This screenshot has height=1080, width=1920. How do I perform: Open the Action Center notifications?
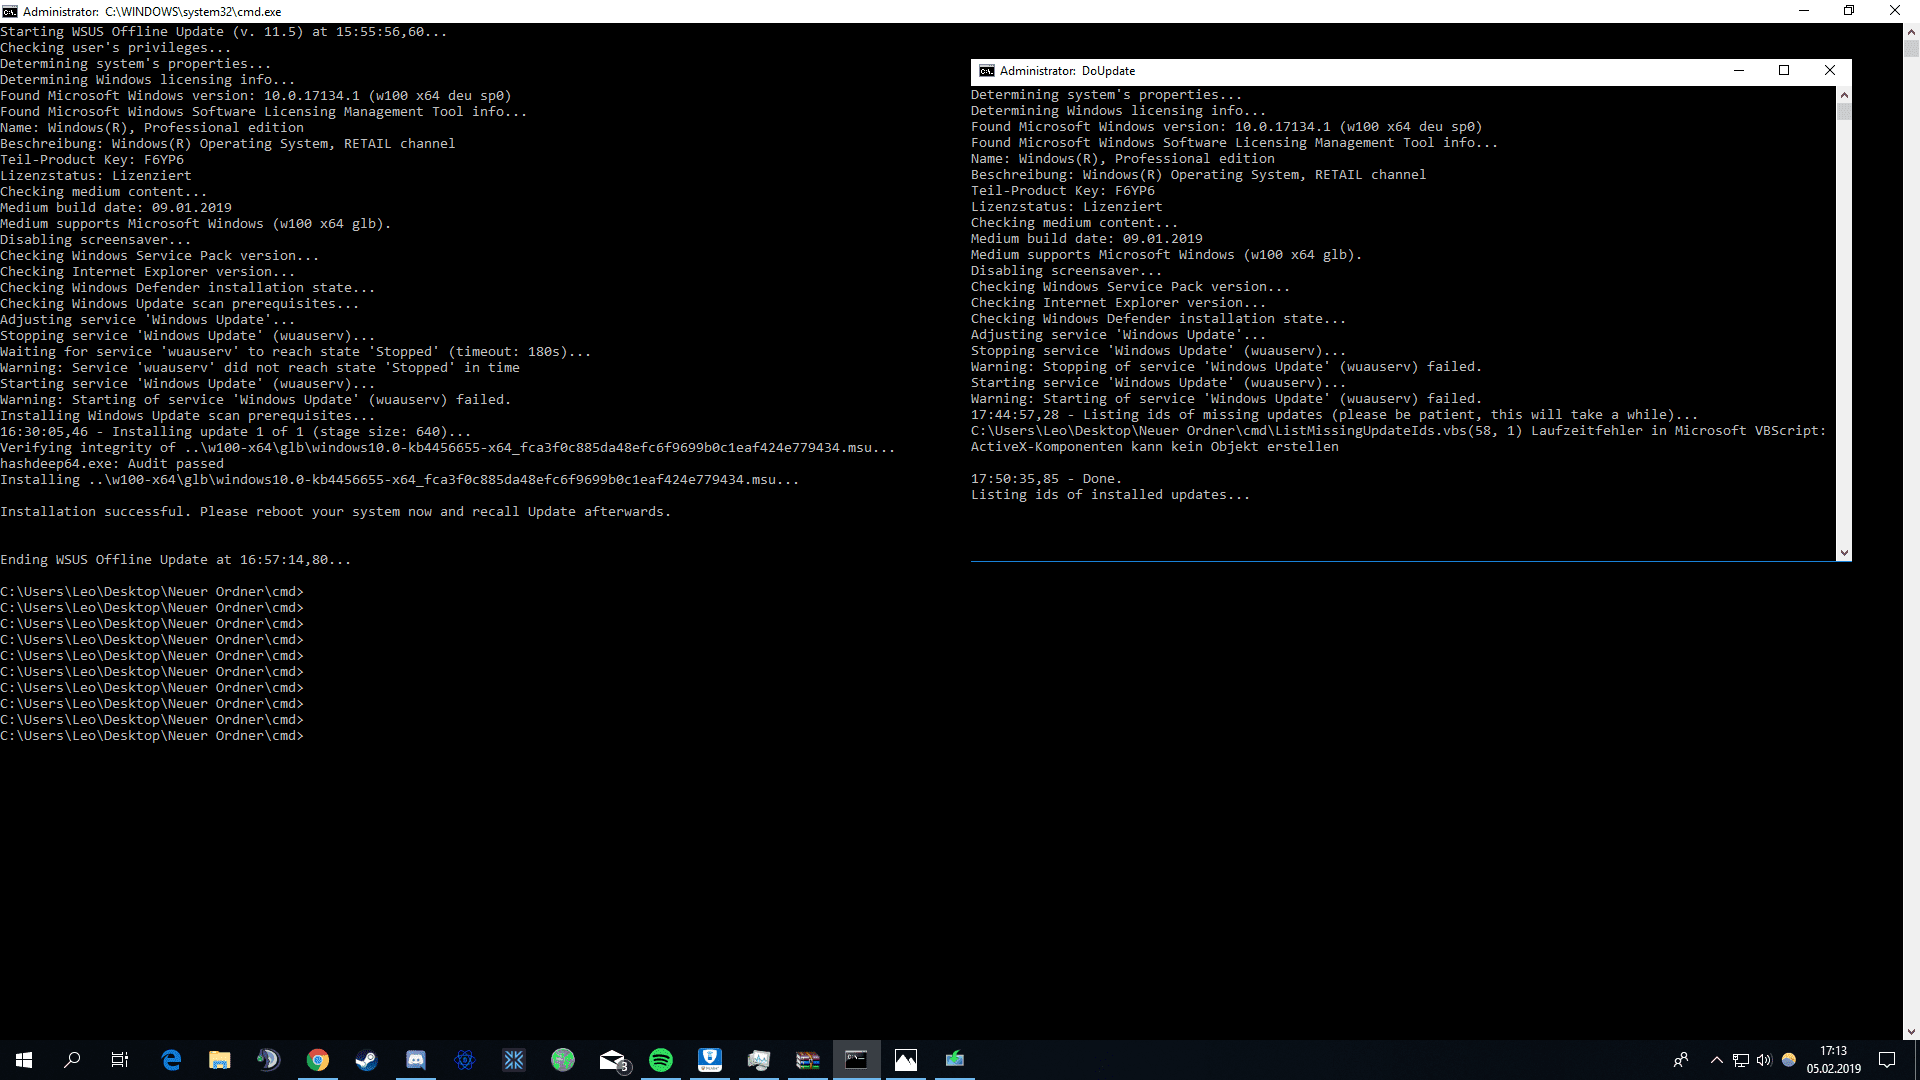[1887, 1060]
